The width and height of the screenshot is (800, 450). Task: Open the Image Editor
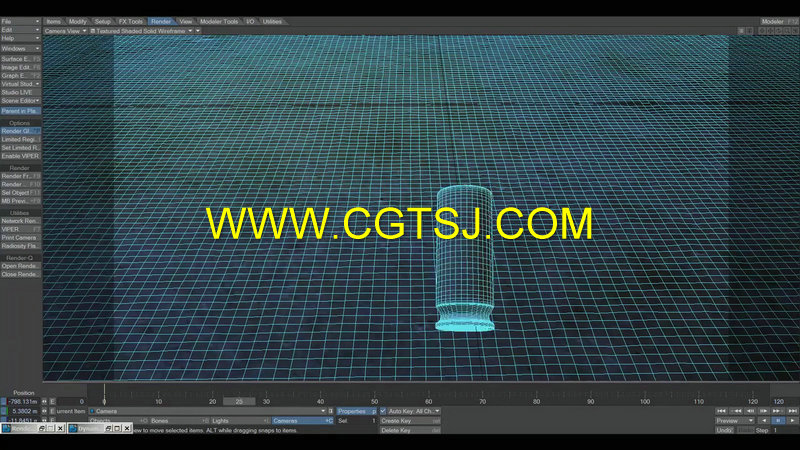(x=20, y=67)
